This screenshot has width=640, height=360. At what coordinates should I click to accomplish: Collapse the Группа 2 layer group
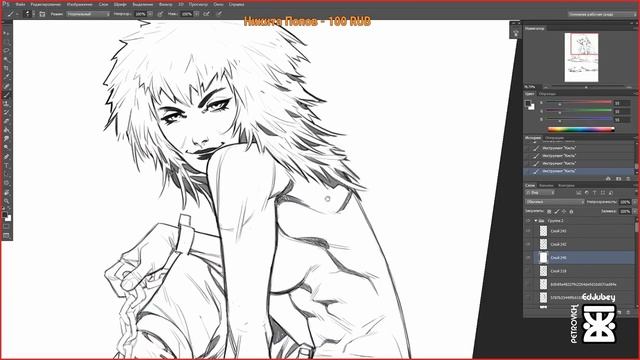(x=536, y=221)
